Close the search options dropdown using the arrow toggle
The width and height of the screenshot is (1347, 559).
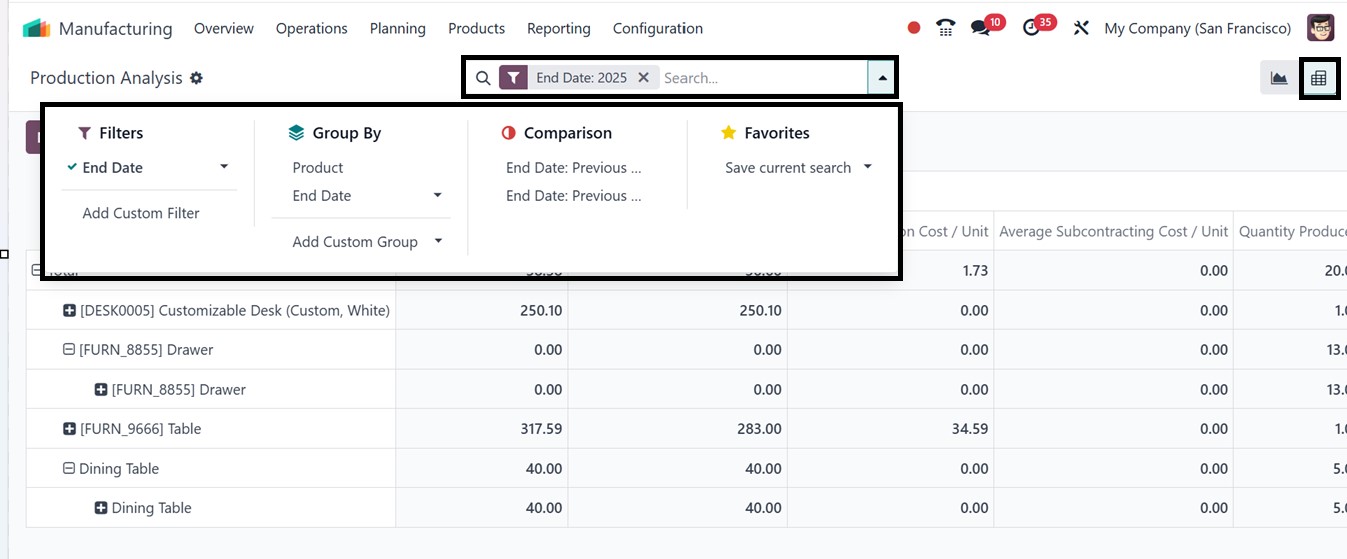(882, 78)
